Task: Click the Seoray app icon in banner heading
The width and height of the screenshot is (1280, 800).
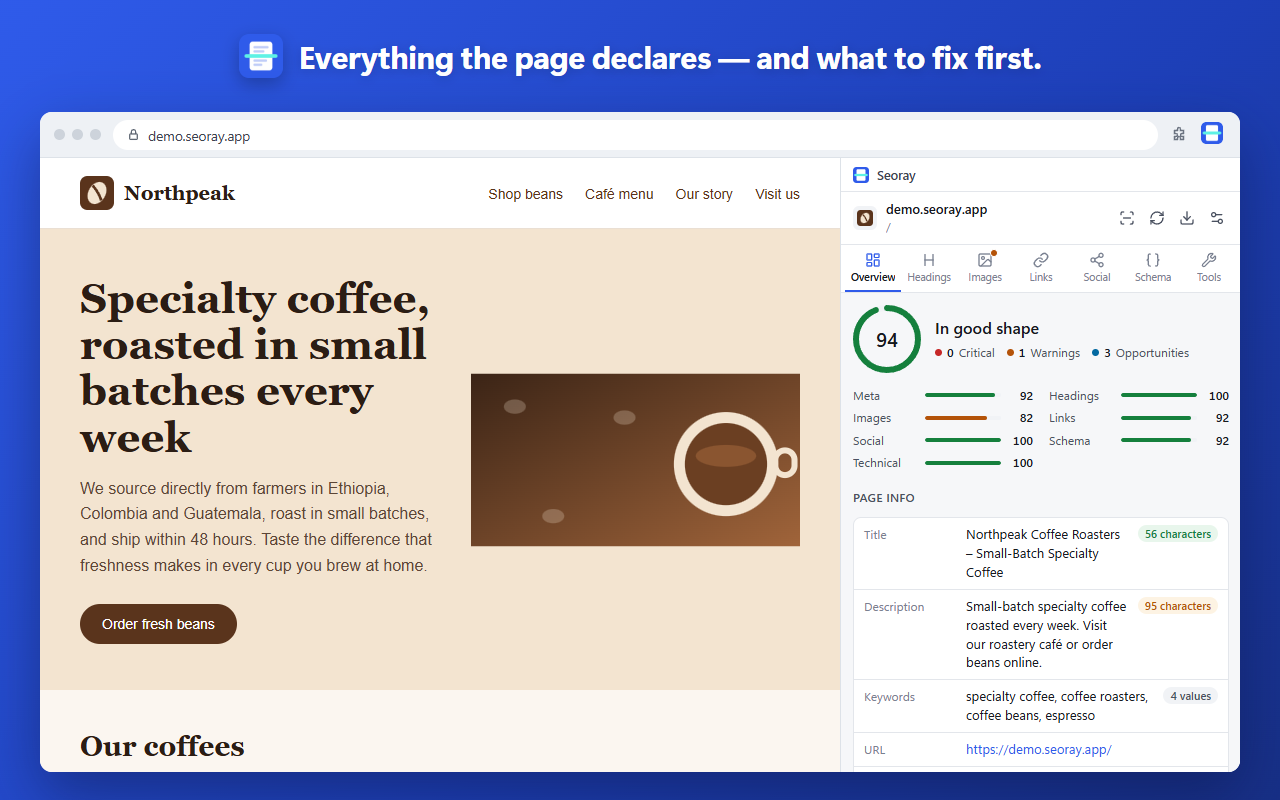Action: tap(261, 57)
